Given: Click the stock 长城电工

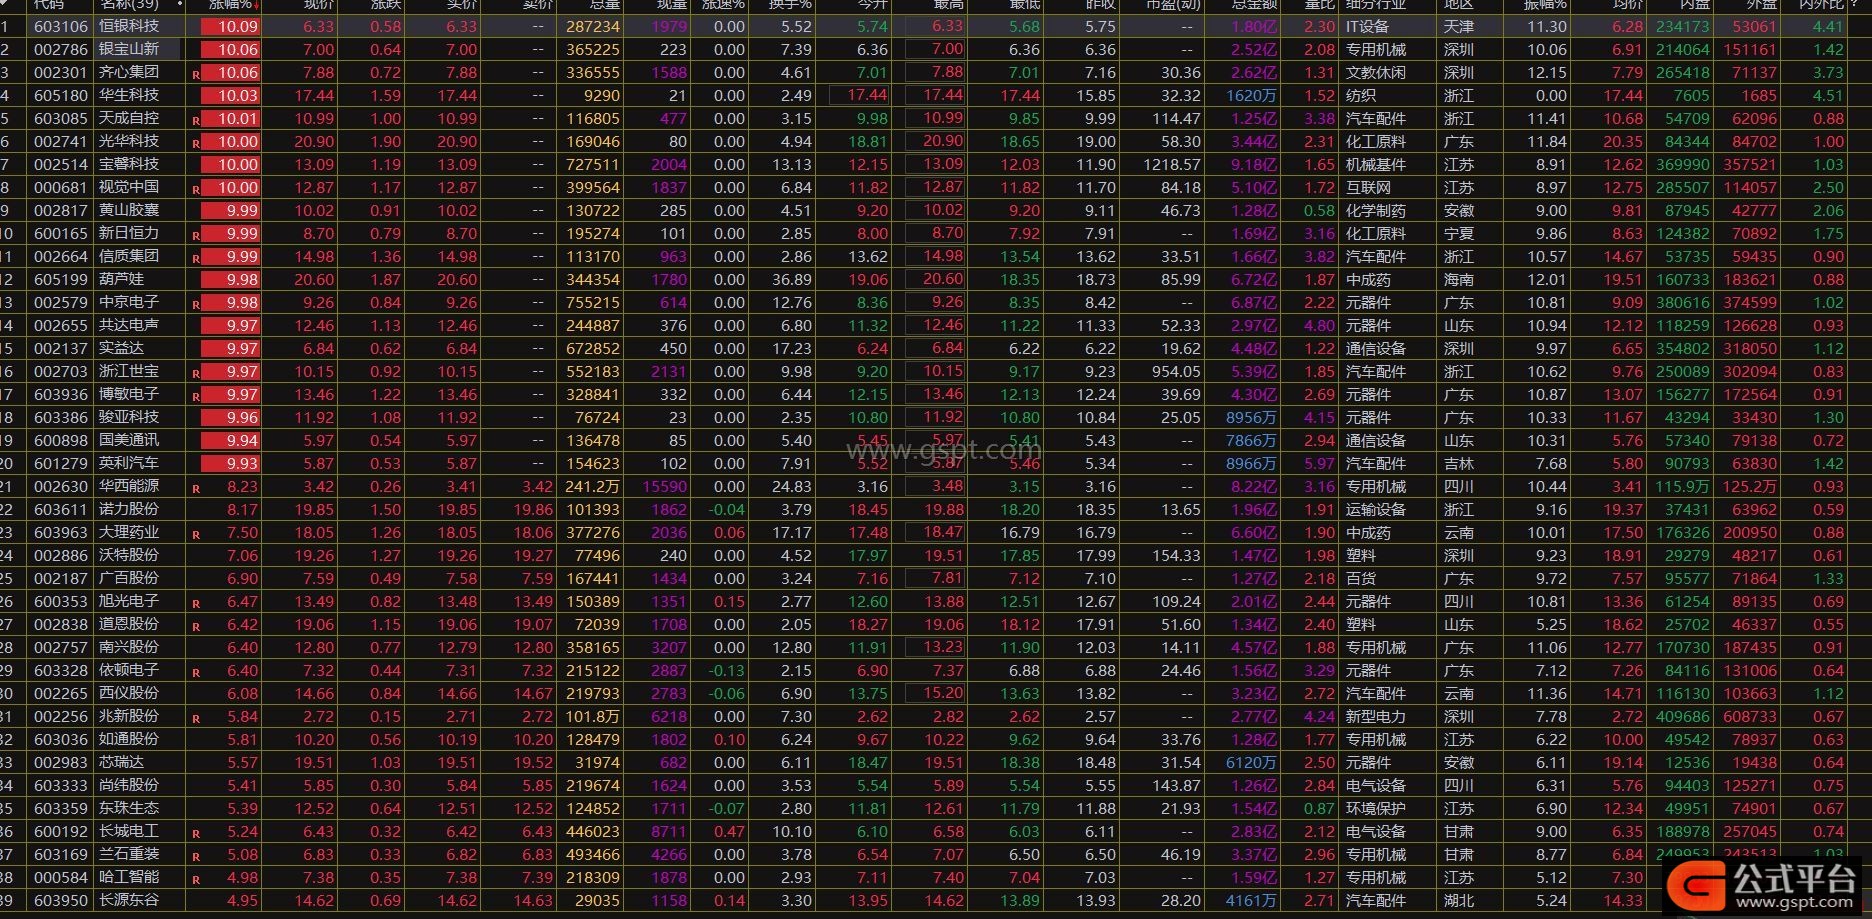Looking at the screenshot, I should (x=129, y=831).
